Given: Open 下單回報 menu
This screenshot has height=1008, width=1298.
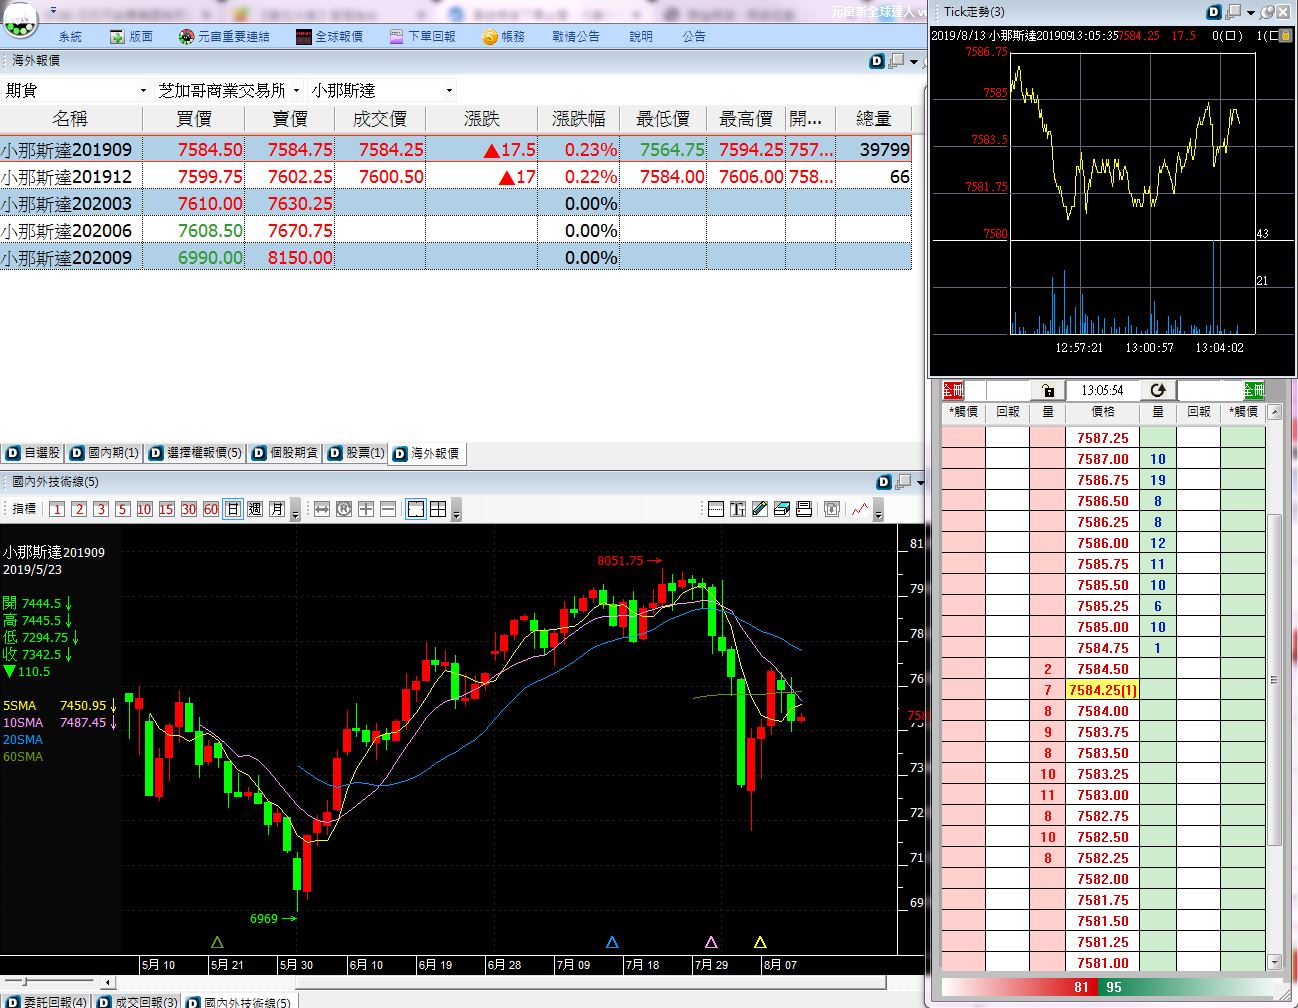Looking at the screenshot, I should (x=422, y=36).
